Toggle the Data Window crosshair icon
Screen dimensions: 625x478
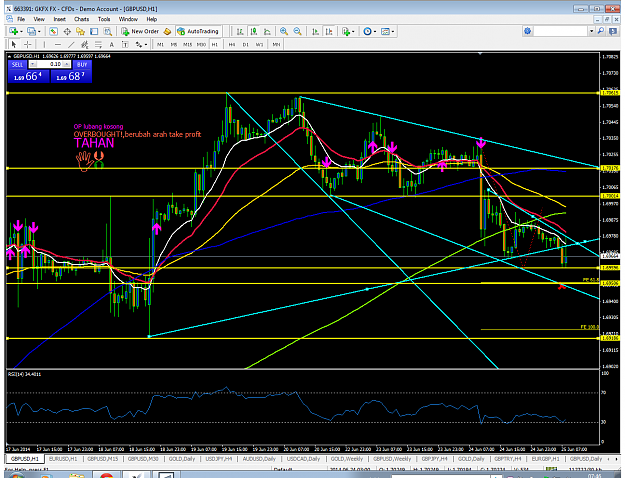[x=67, y=31]
